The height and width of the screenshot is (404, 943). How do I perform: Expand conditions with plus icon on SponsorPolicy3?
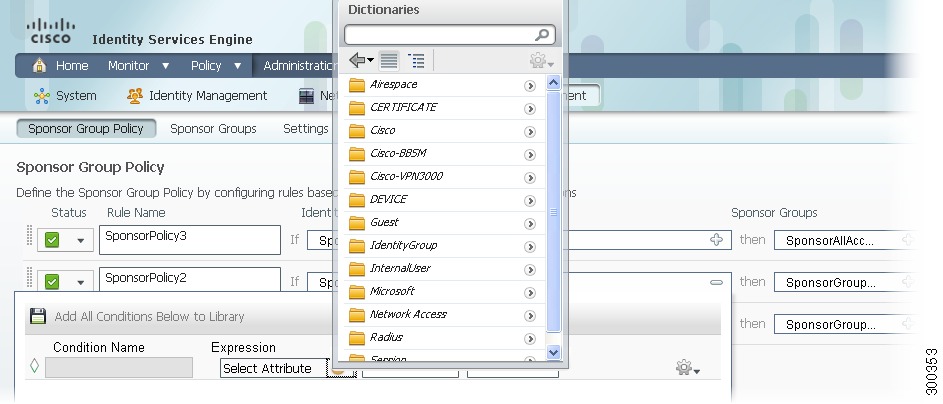pyautogui.click(x=716, y=240)
